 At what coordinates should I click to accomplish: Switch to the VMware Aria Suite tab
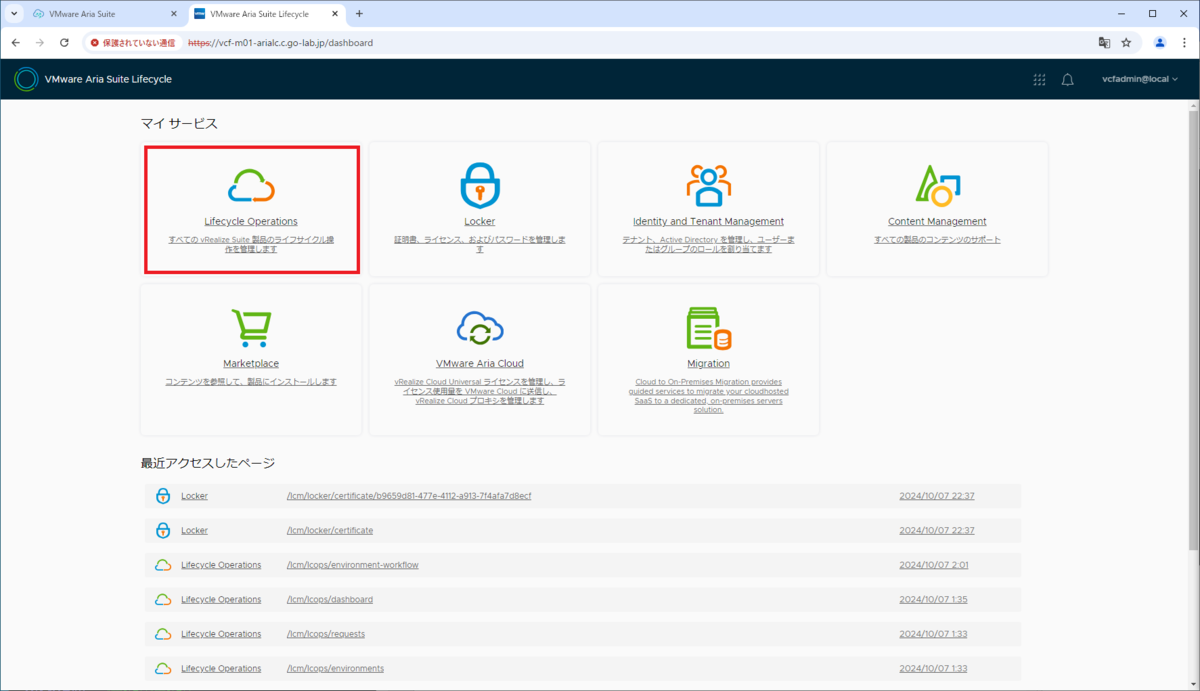(105, 14)
